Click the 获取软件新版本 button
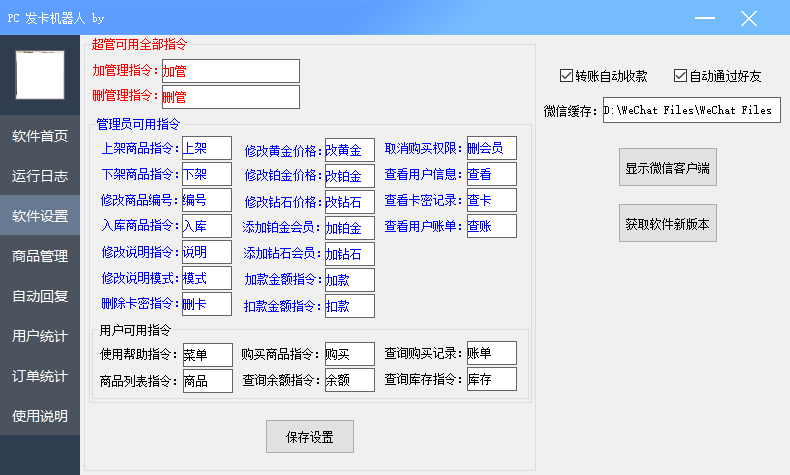Image resolution: width=790 pixels, height=475 pixels. pyautogui.click(x=668, y=223)
